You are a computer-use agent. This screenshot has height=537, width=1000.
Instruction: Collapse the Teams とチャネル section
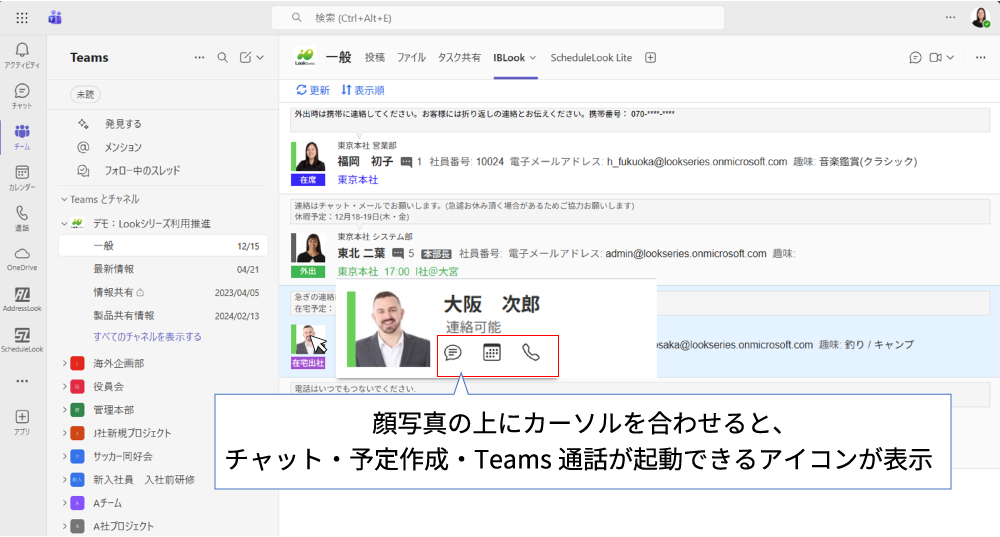pyautogui.click(x=64, y=199)
